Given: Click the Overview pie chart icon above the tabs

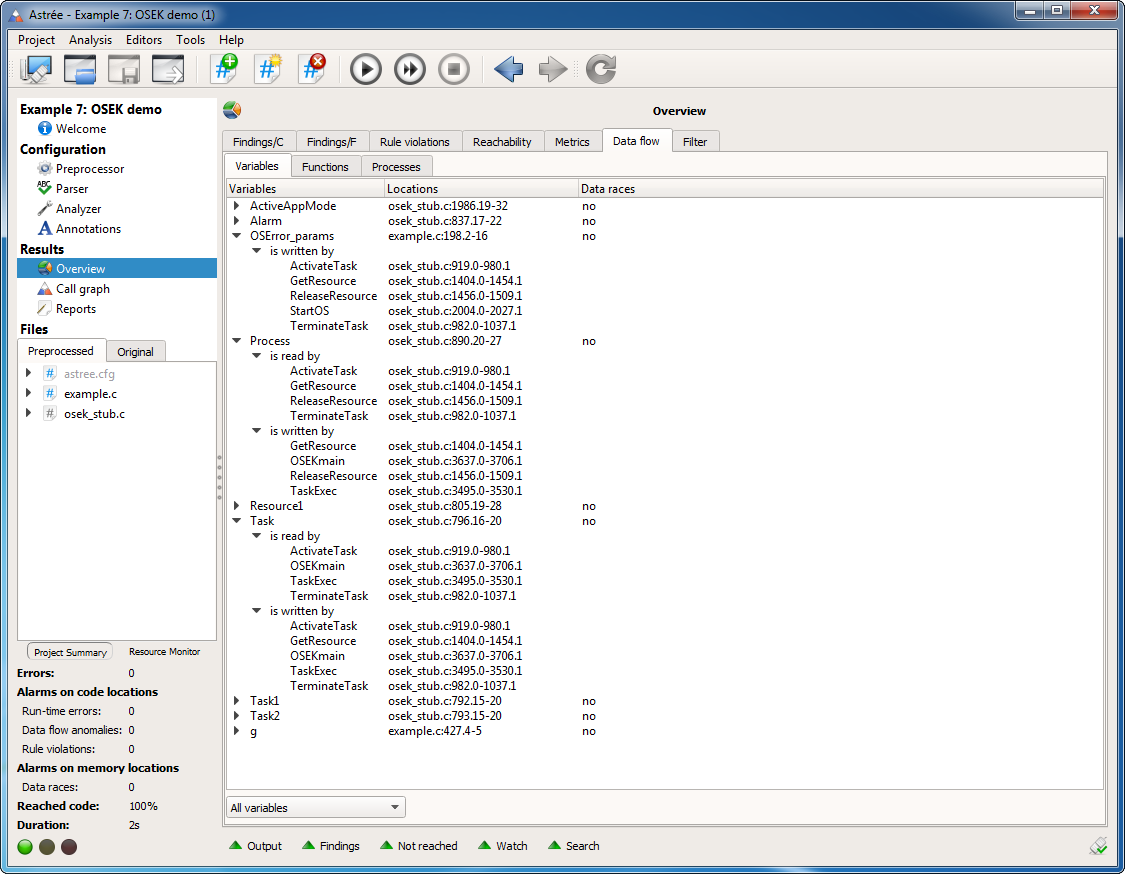Looking at the screenshot, I should [232, 110].
